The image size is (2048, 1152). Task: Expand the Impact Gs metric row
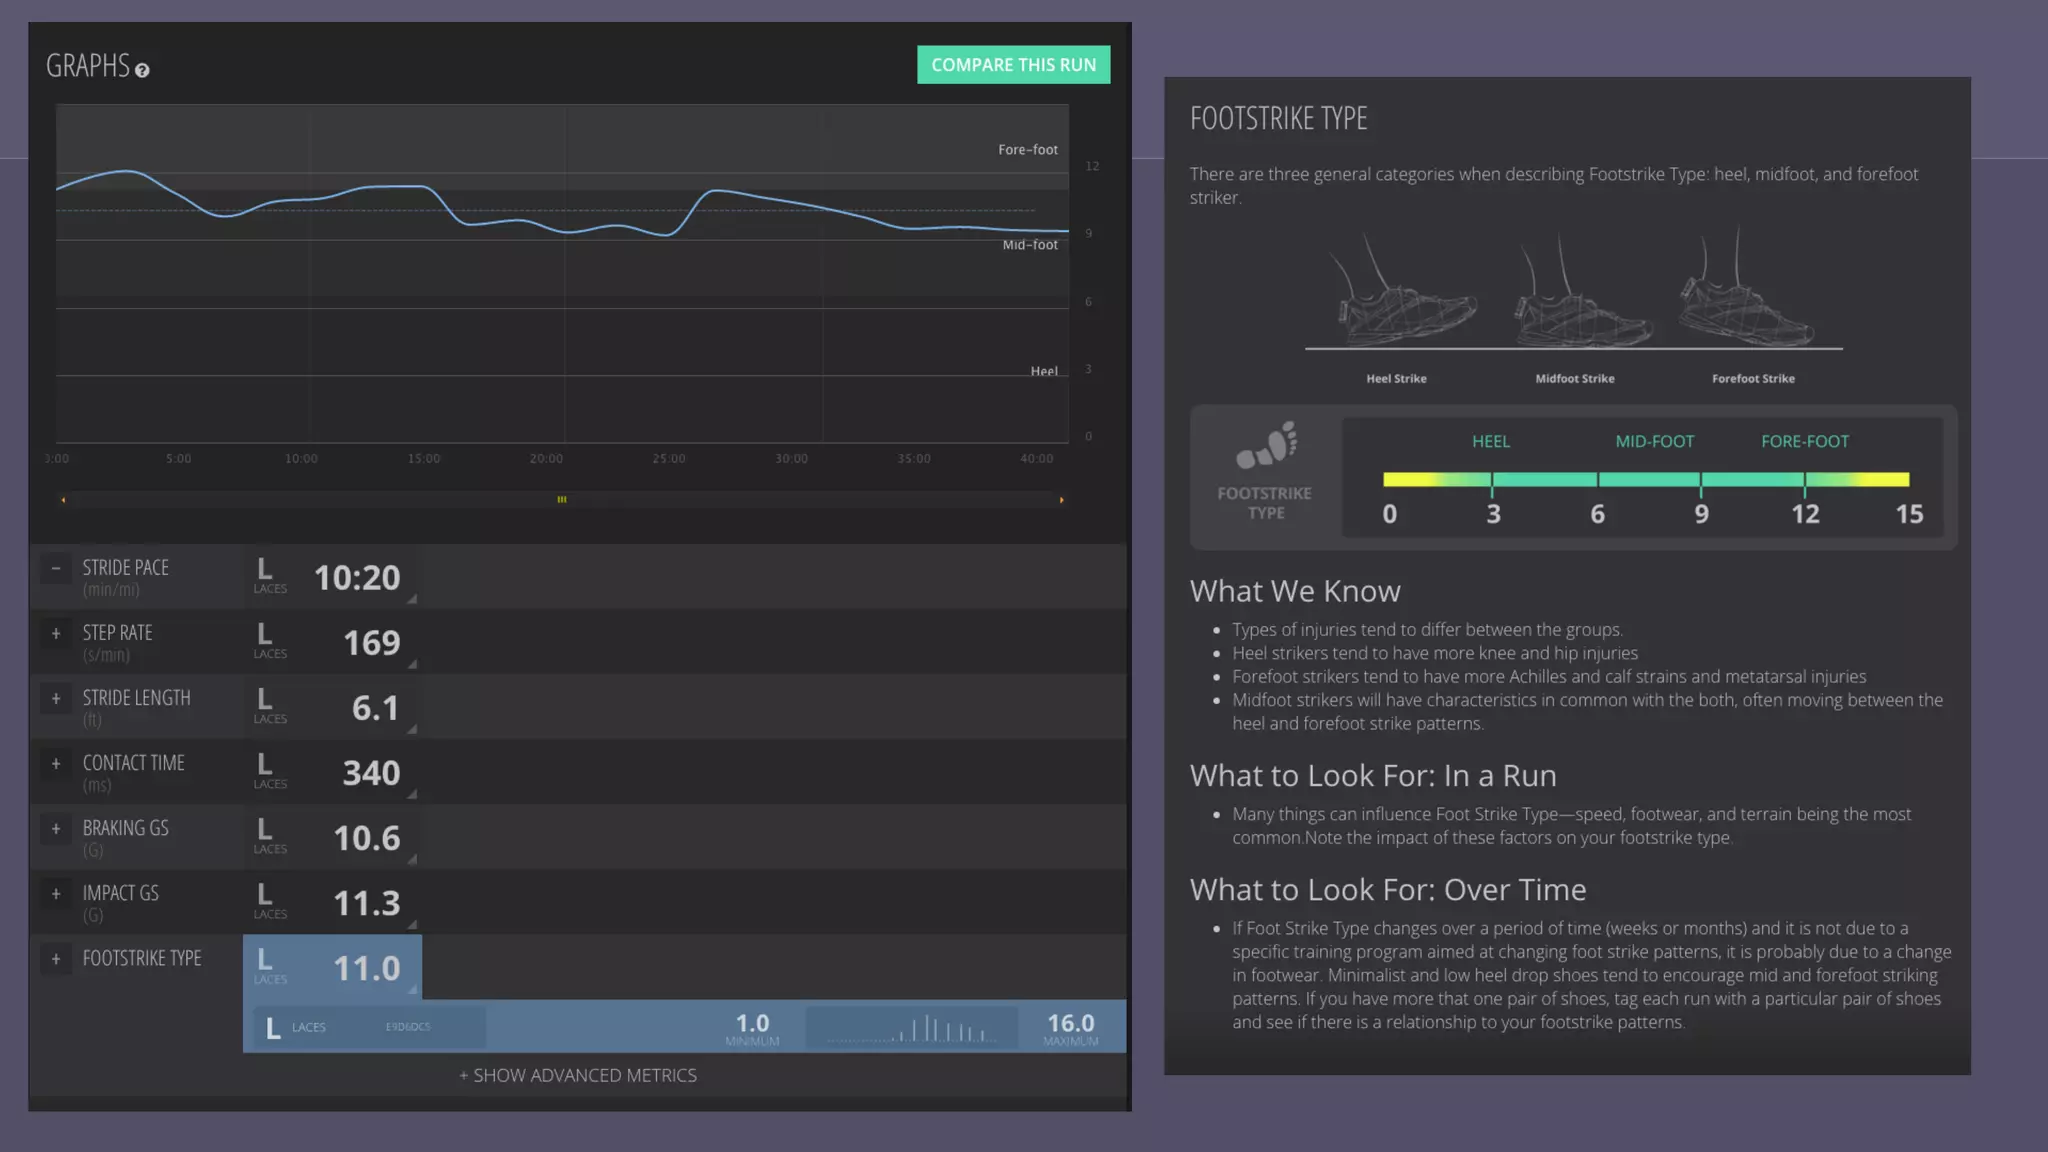click(56, 893)
